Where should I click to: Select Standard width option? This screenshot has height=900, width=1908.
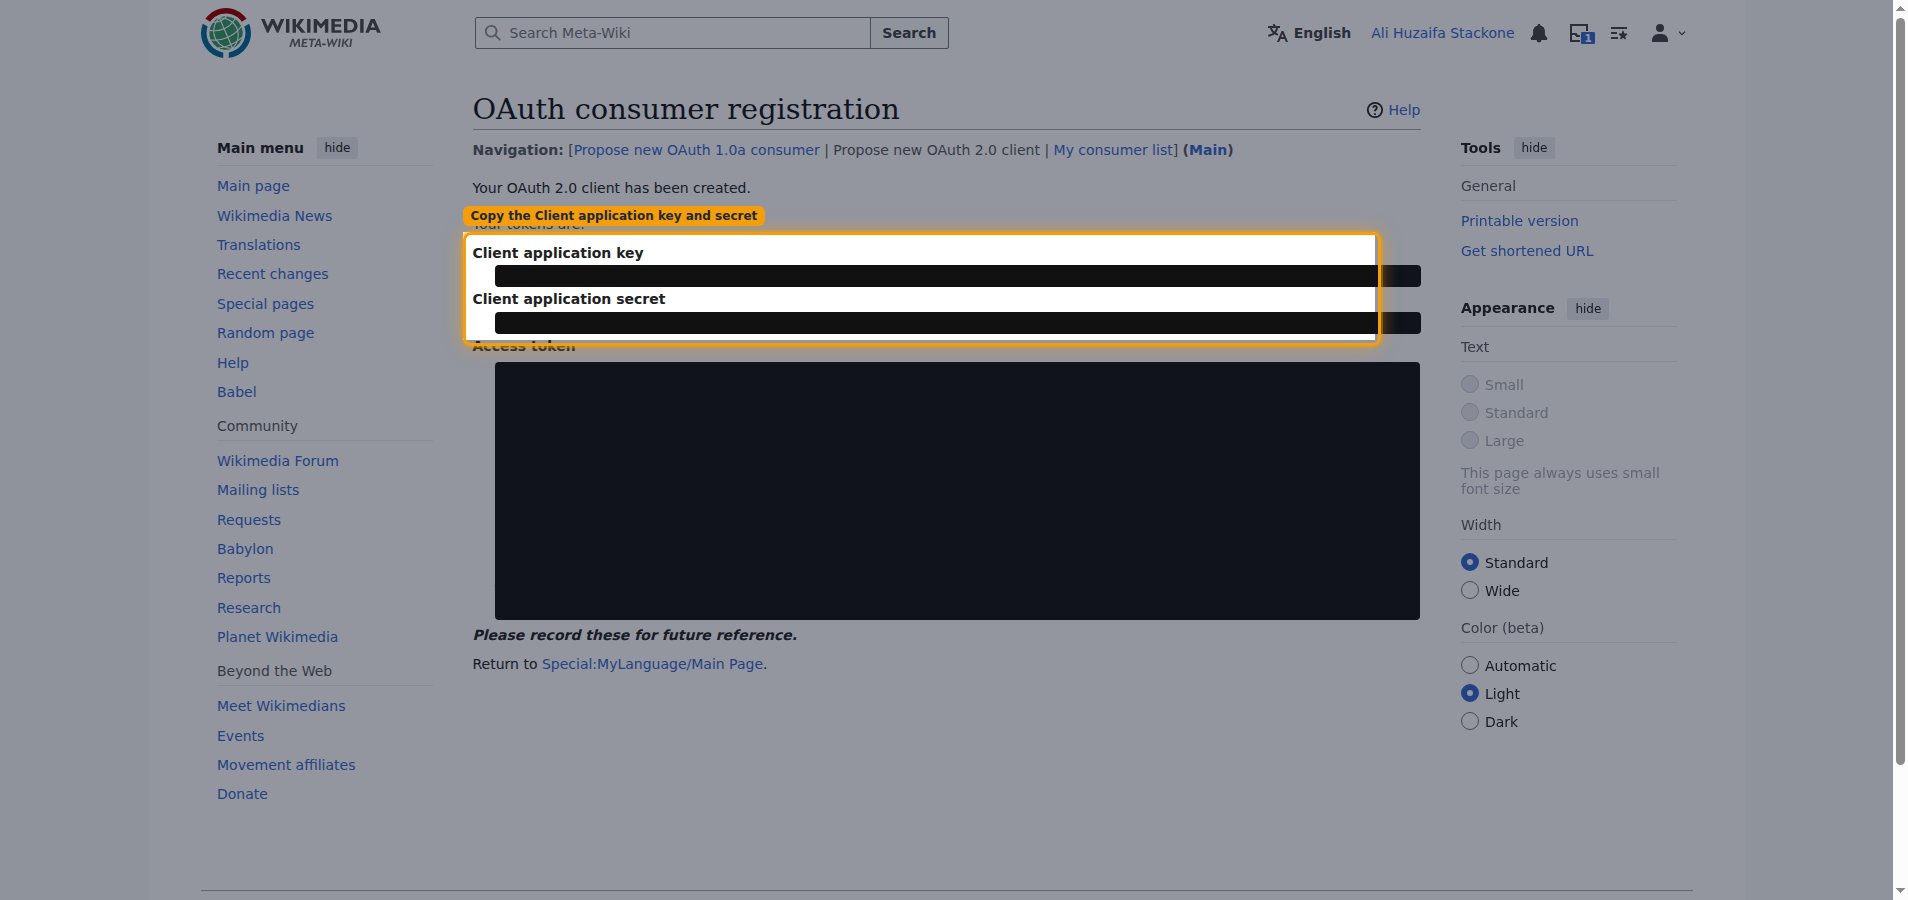1470,562
